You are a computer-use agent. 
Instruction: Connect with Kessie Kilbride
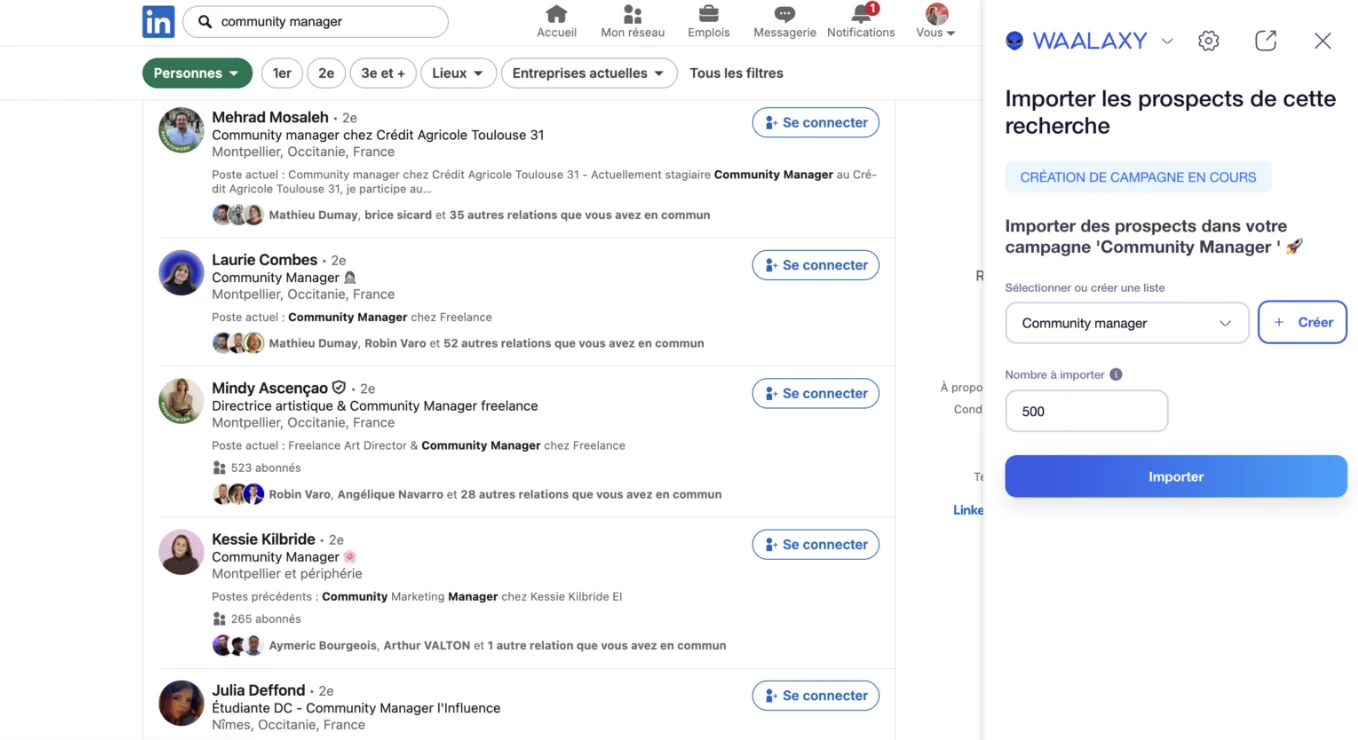point(816,545)
